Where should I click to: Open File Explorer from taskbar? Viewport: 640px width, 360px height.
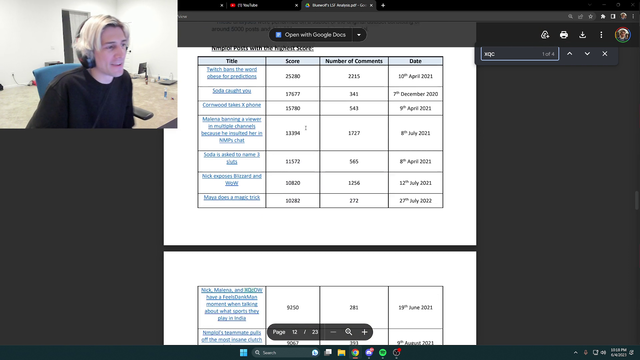(342, 353)
